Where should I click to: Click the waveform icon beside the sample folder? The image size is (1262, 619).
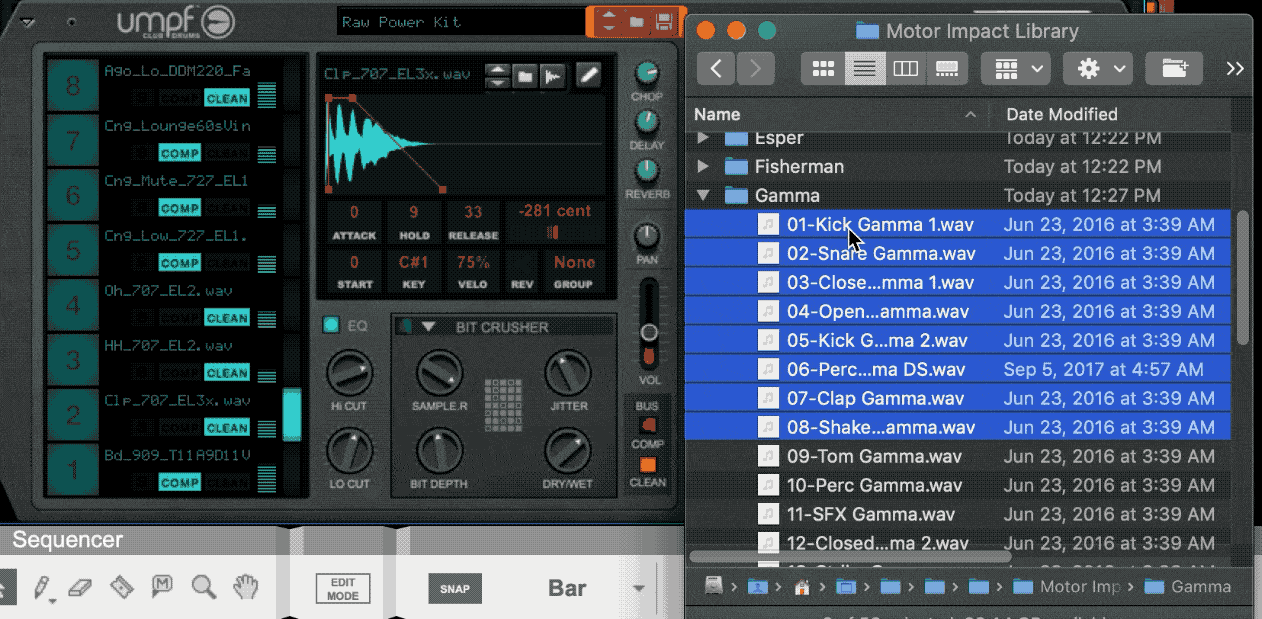click(x=551, y=75)
